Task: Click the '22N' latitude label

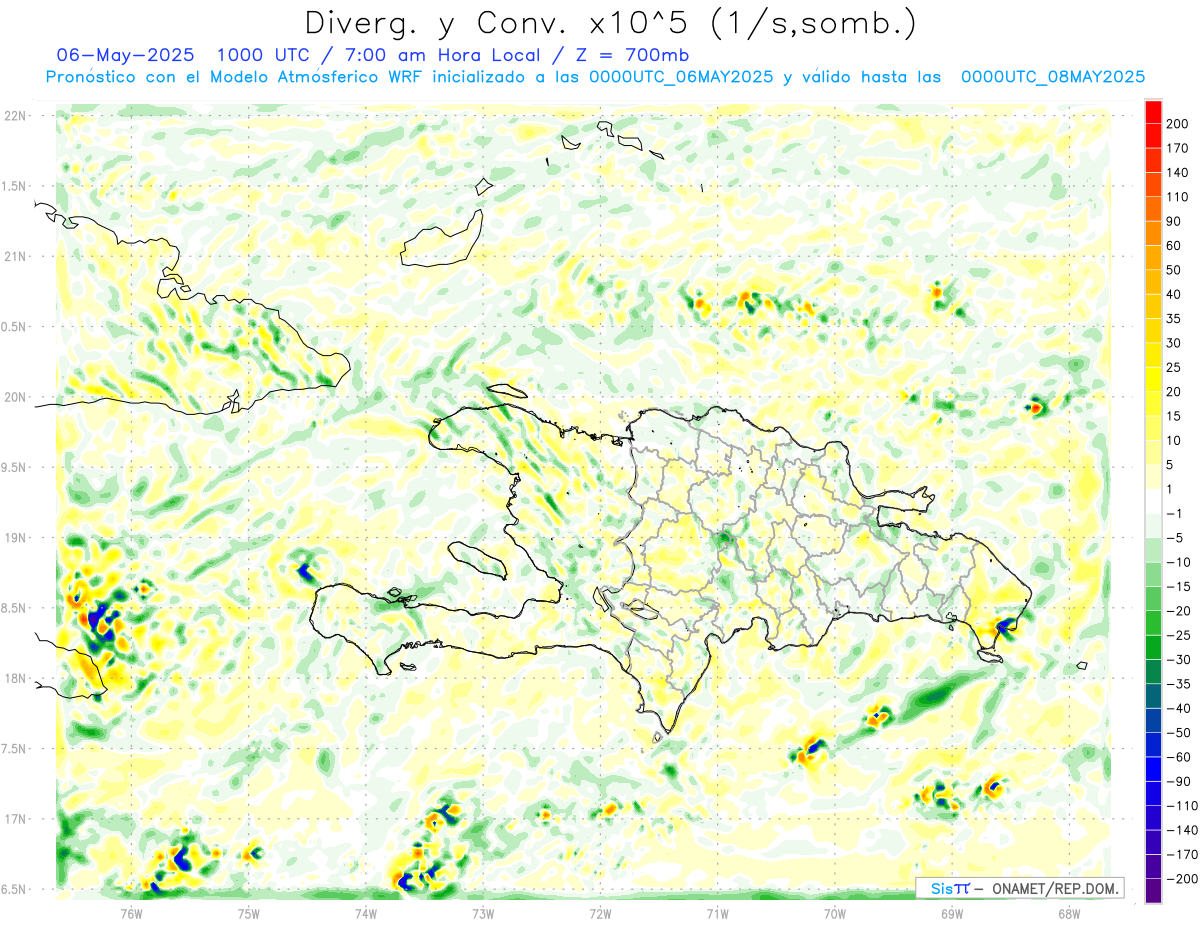Action: pyautogui.click(x=15, y=116)
